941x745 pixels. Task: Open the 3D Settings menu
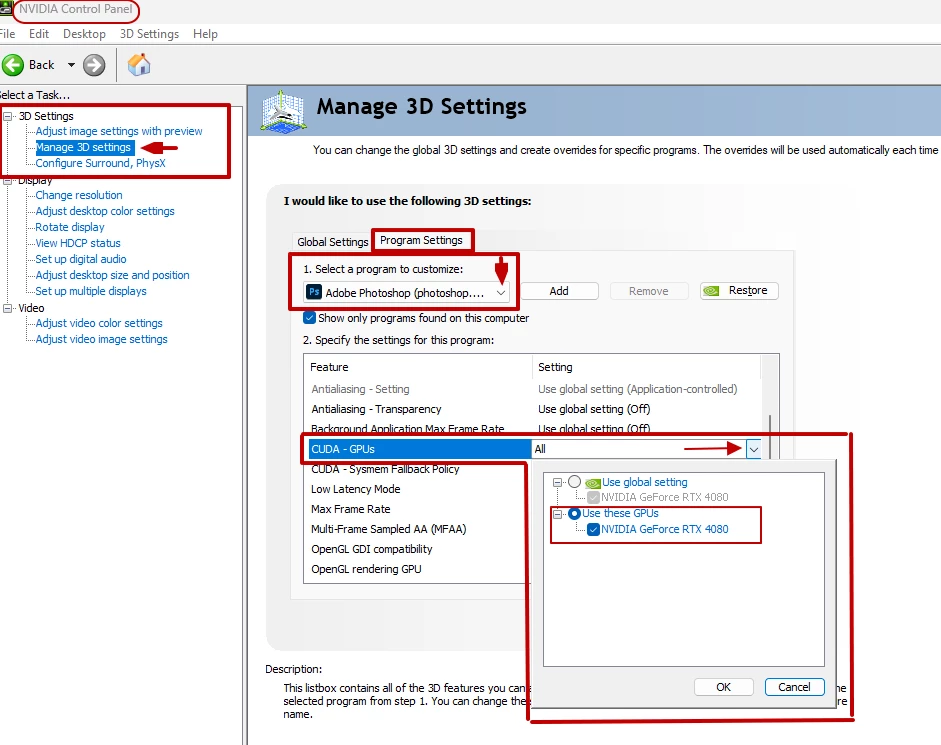tap(149, 34)
